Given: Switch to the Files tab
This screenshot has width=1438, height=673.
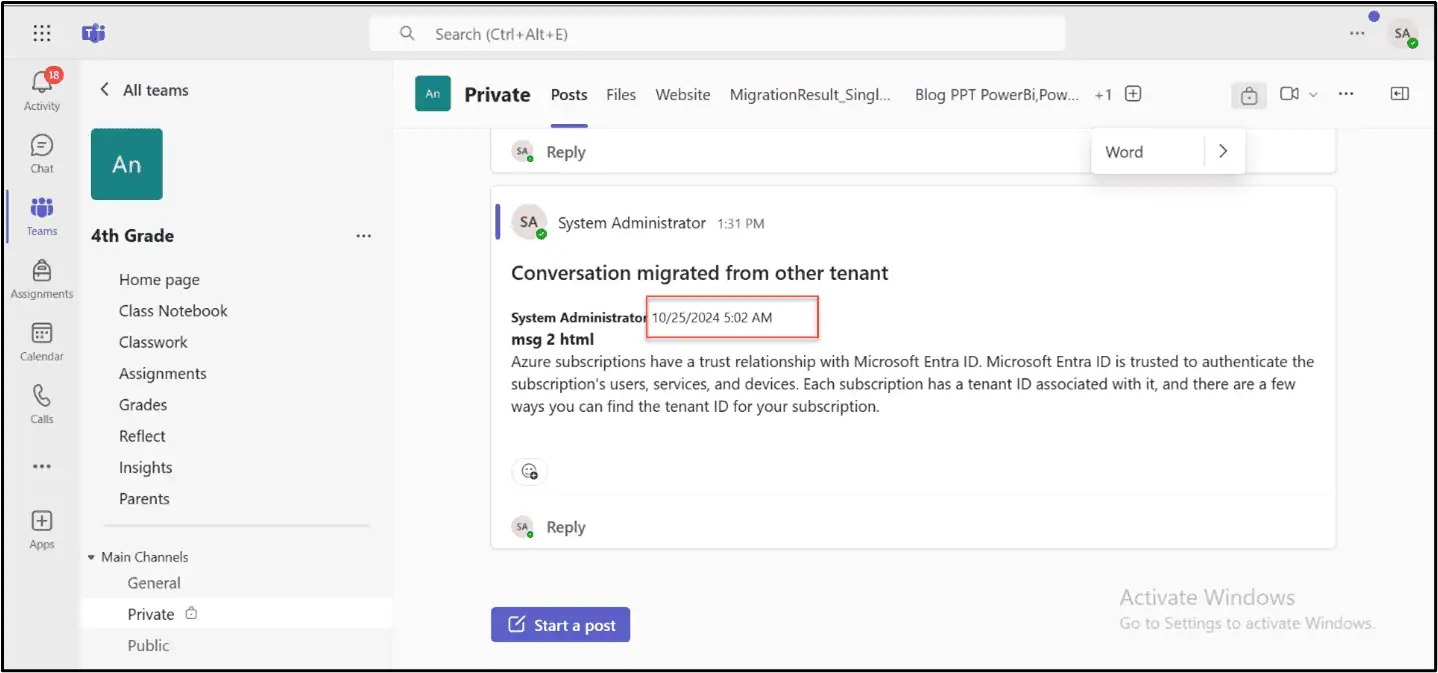Looking at the screenshot, I should coord(620,94).
